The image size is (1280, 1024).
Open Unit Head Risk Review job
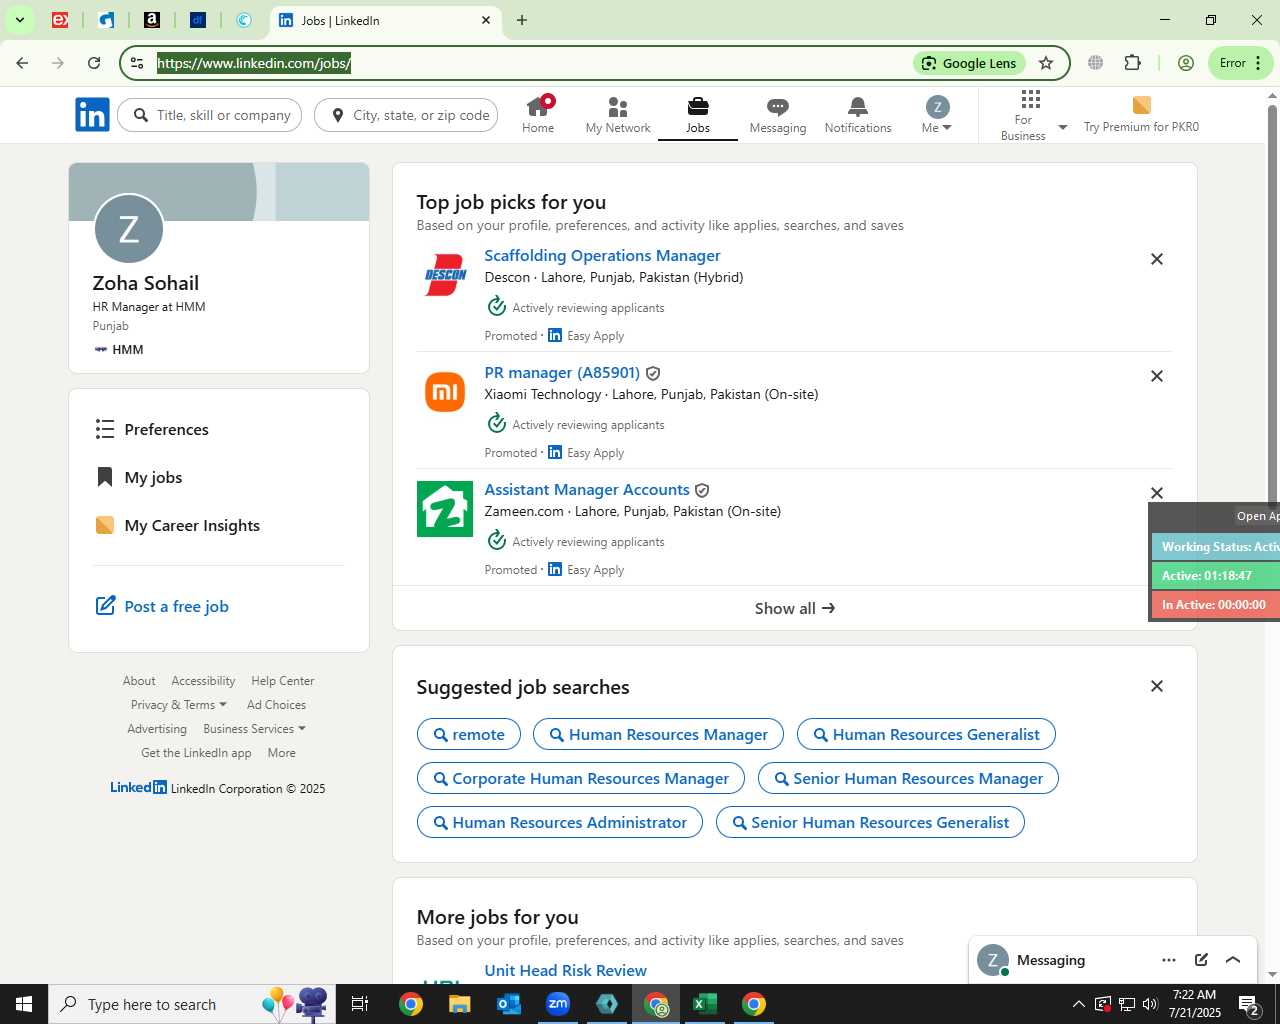pos(565,970)
